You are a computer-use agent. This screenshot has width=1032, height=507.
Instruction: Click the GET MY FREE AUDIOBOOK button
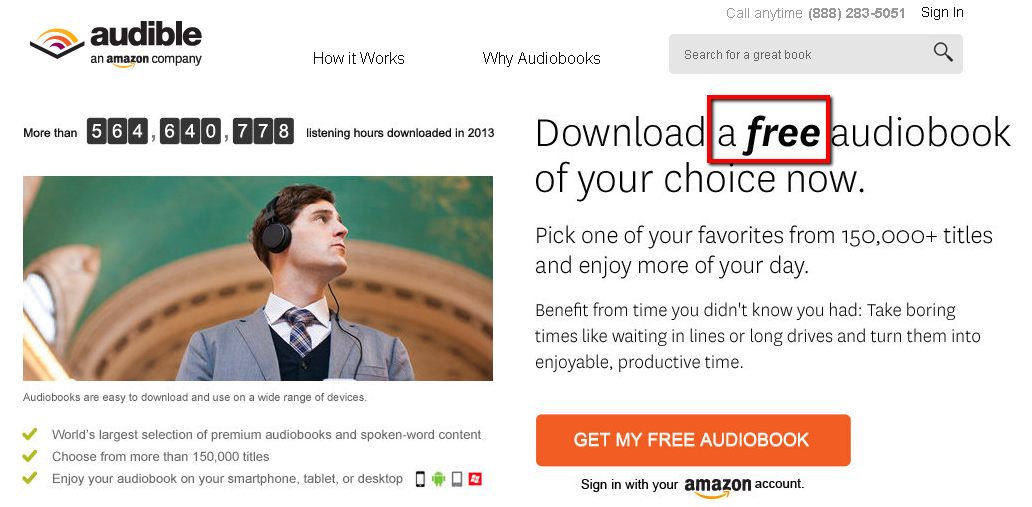[693, 440]
